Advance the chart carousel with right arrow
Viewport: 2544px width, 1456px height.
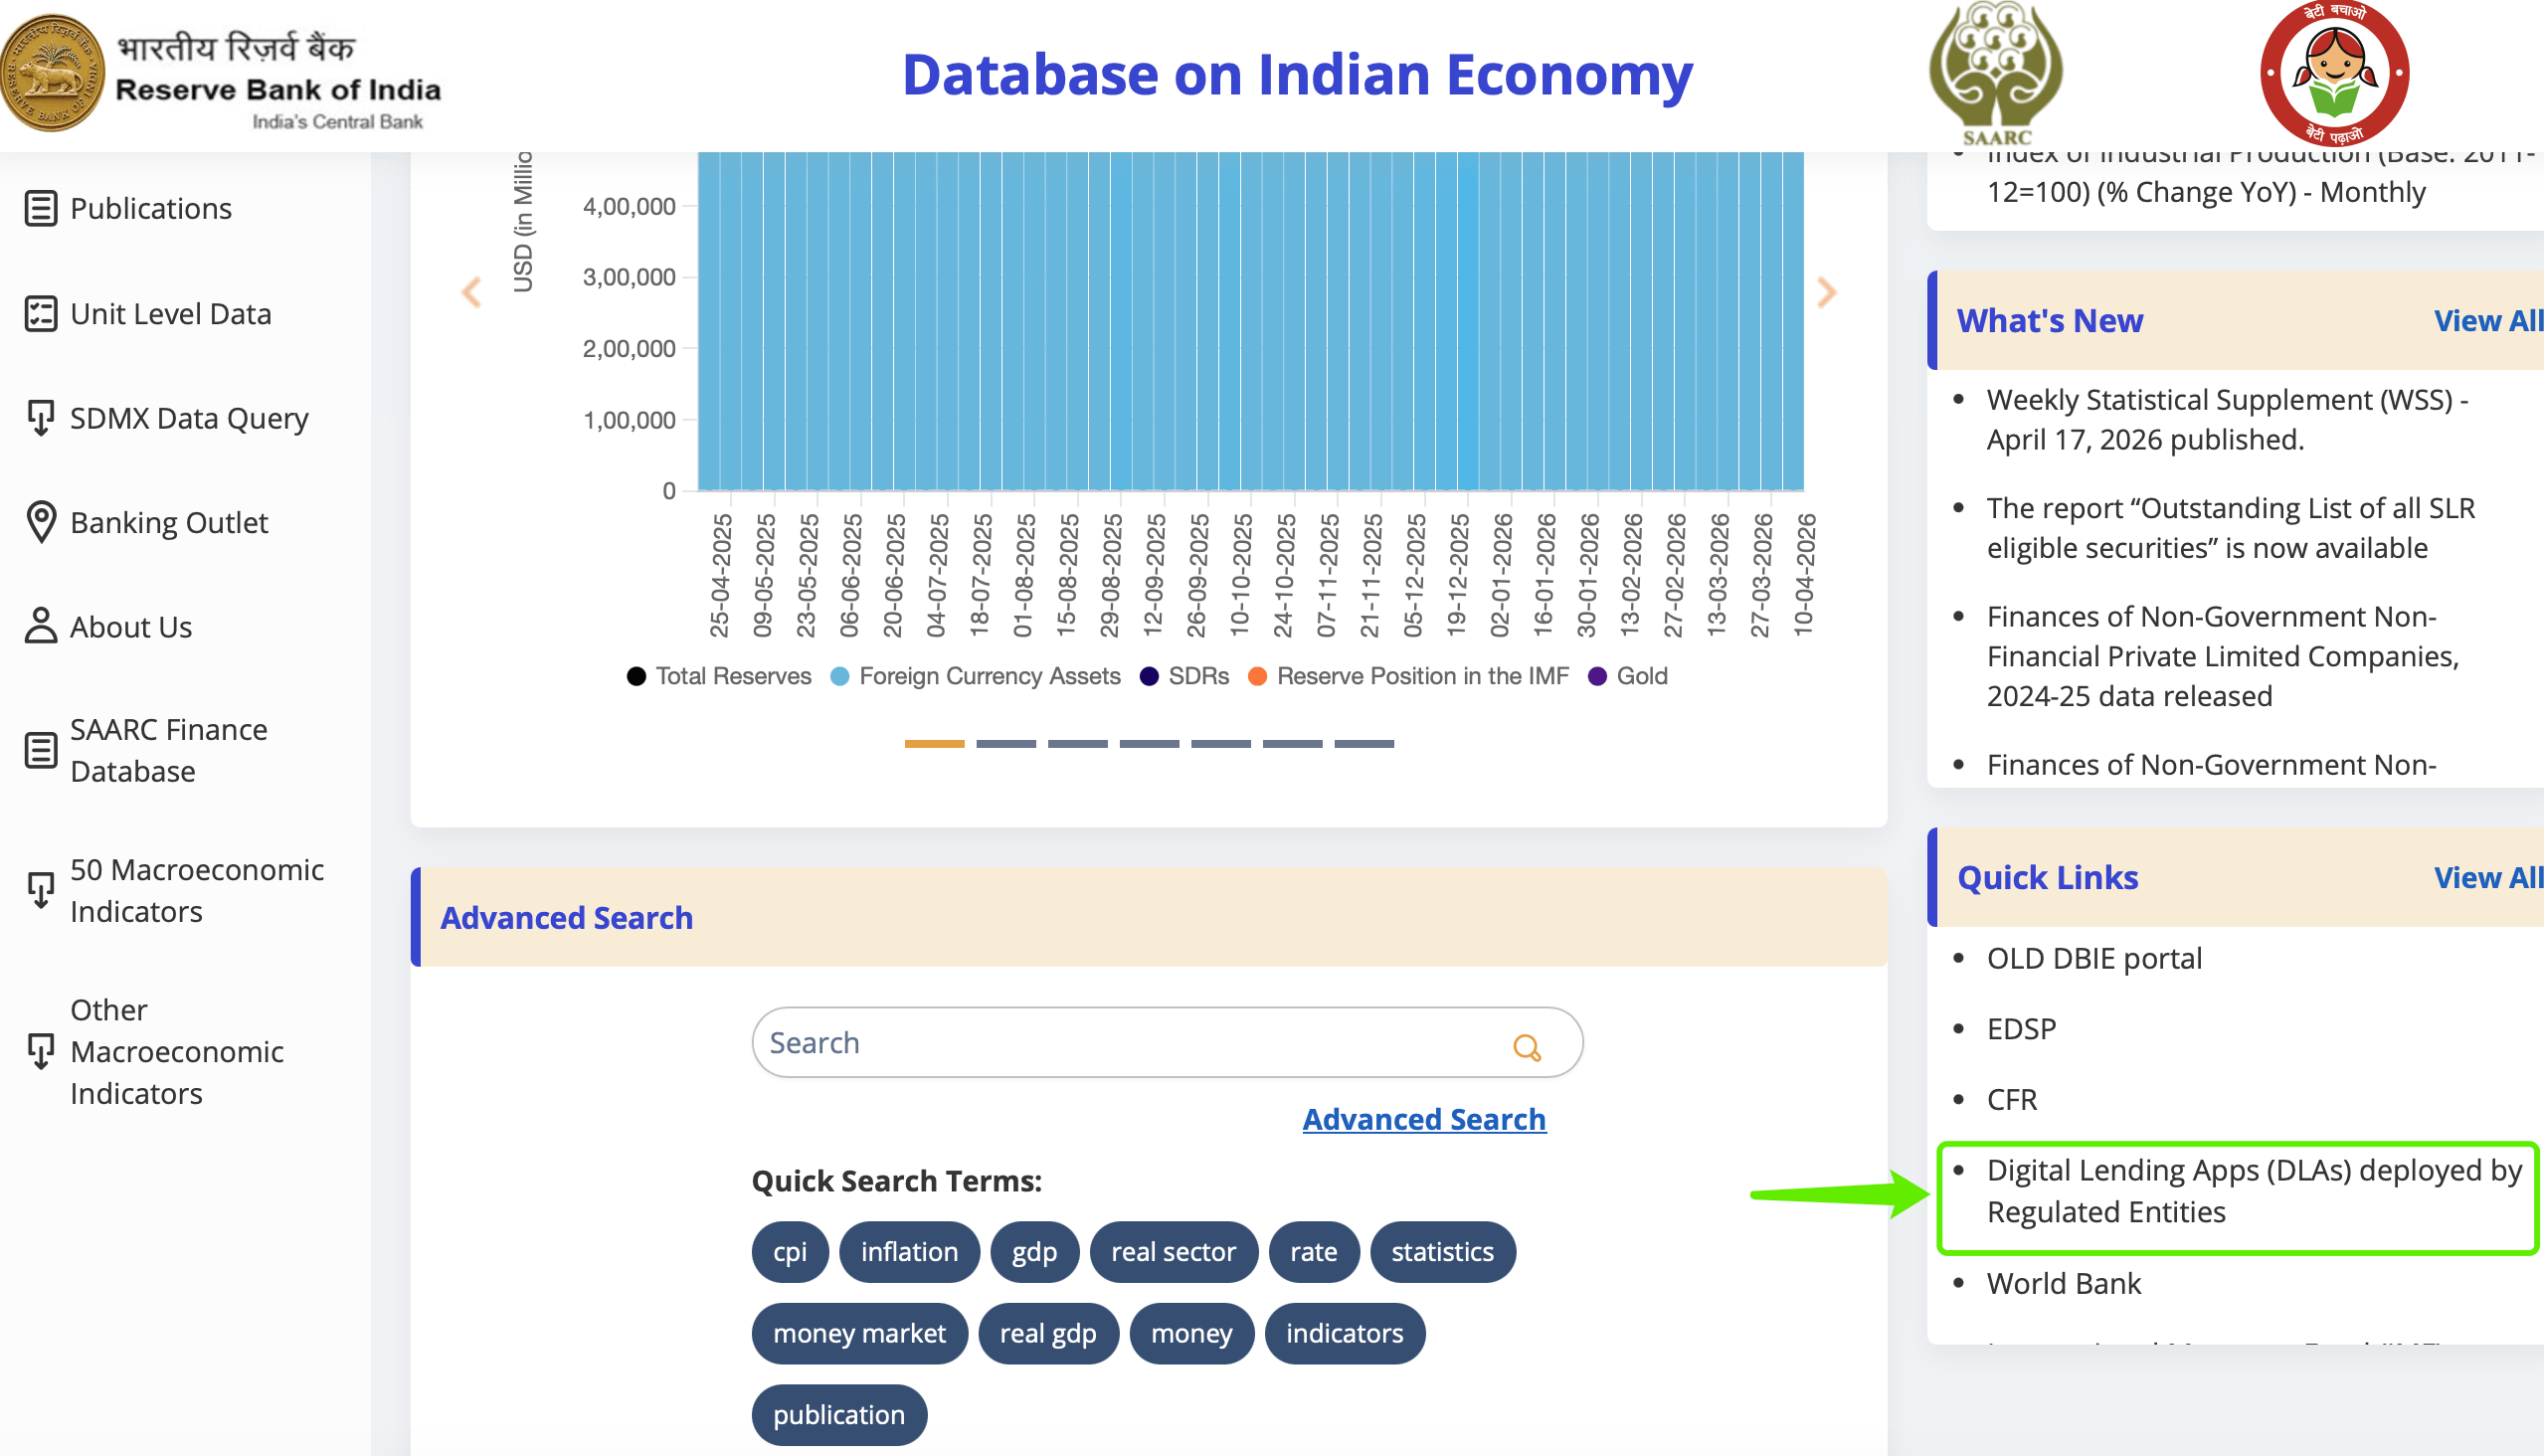pyautogui.click(x=1828, y=292)
